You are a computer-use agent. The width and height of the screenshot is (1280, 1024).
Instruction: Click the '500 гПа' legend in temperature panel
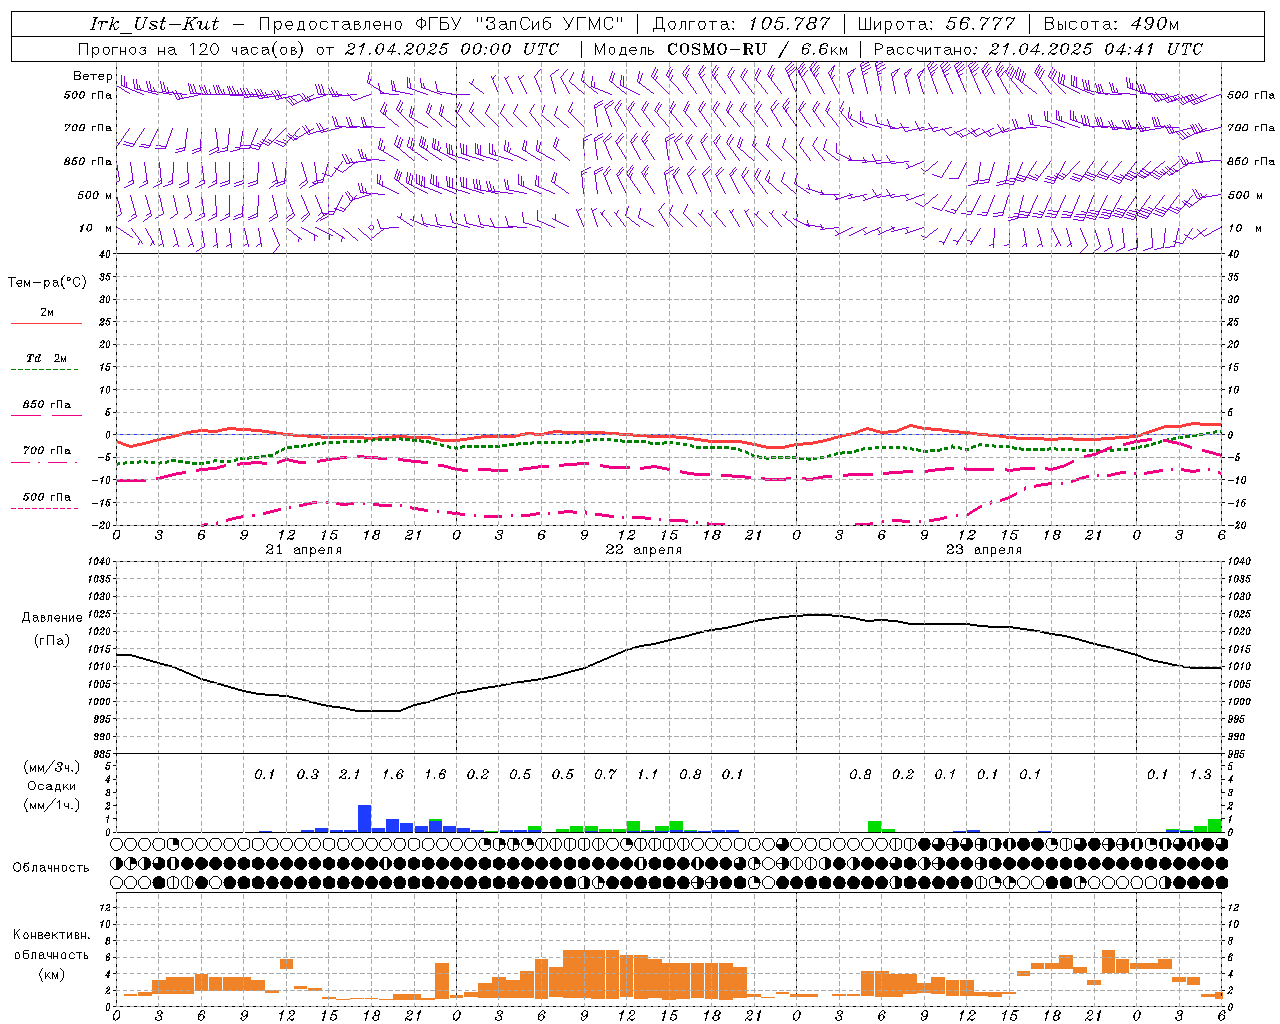(46, 497)
